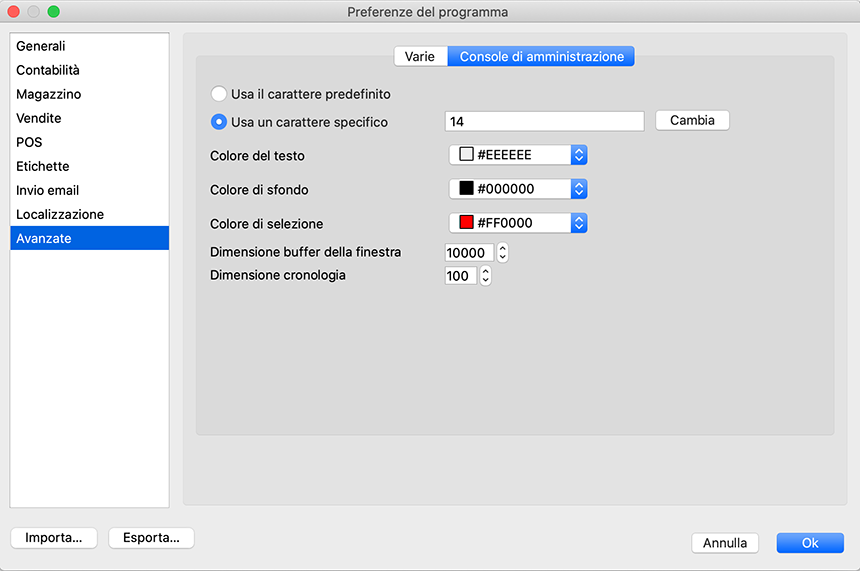
Task: Select 'Usa il carattere predefinito' radio button
Action: 218,94
